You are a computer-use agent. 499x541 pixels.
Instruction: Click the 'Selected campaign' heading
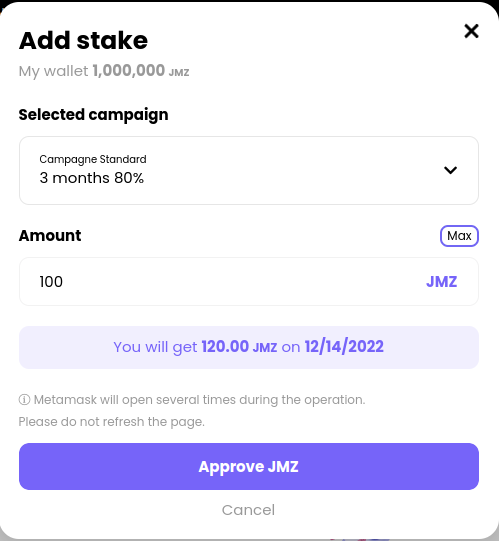click(94, 115)
